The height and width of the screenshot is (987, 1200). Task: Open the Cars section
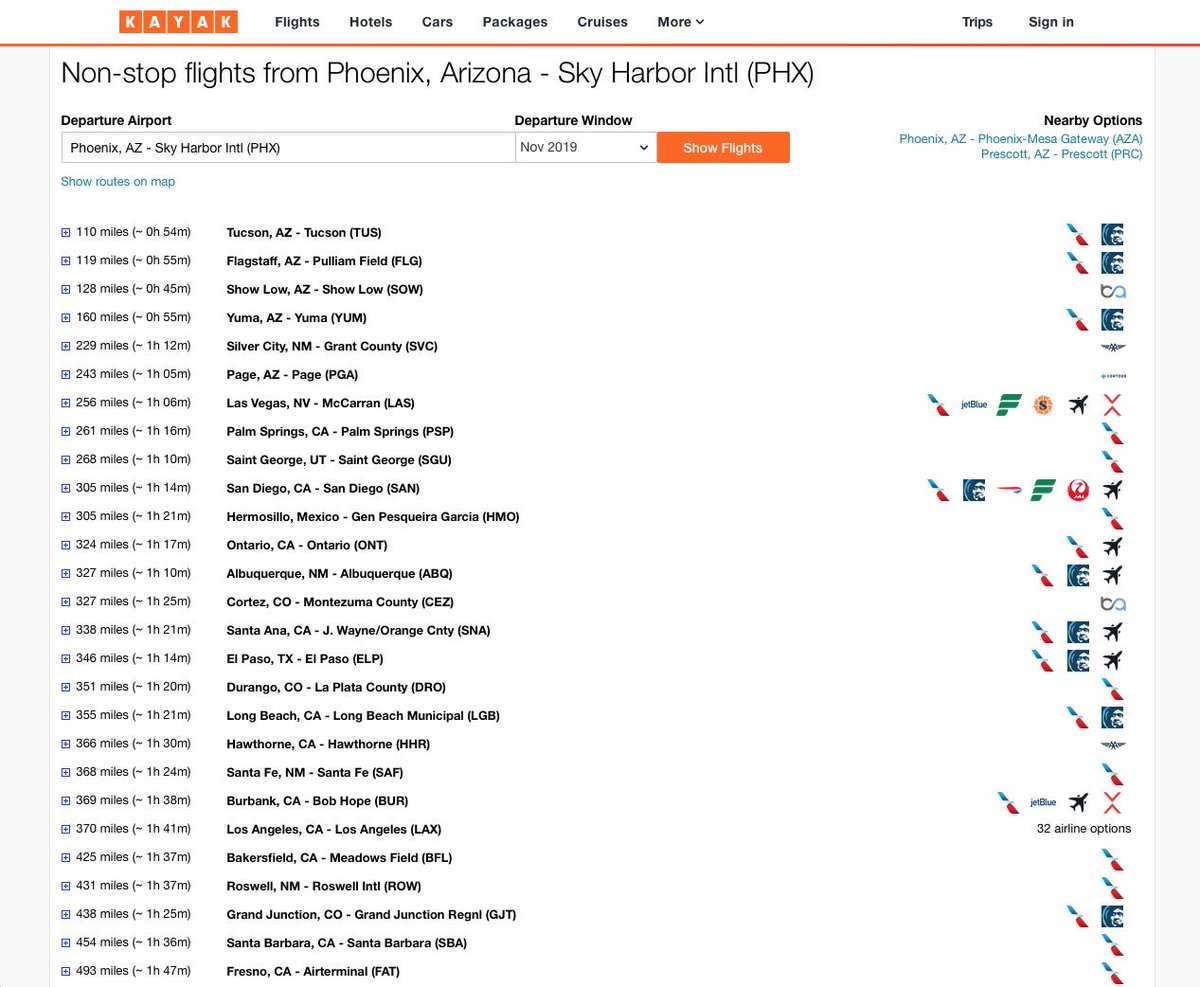point(437,22)
